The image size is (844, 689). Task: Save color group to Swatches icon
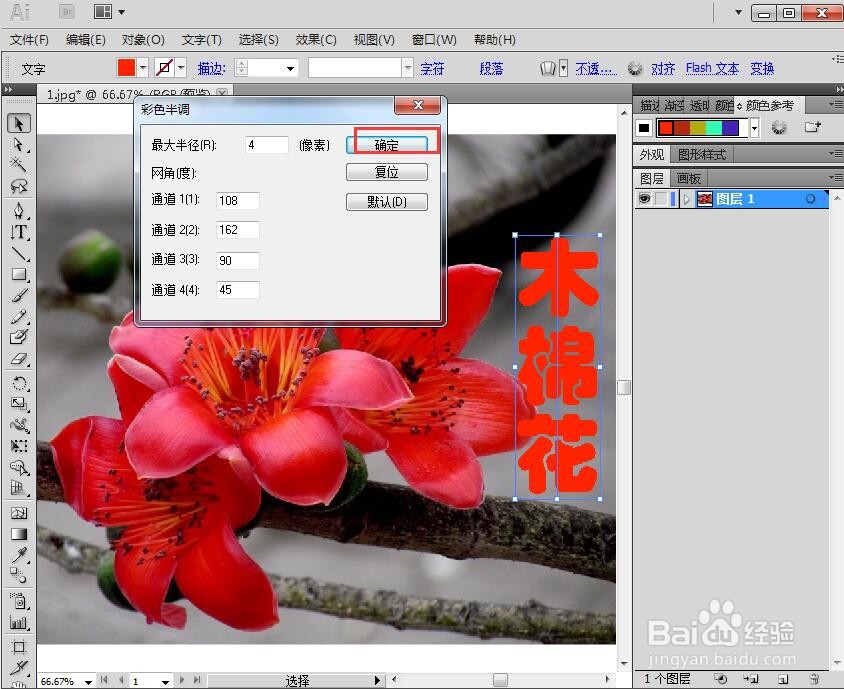point(812,128)
